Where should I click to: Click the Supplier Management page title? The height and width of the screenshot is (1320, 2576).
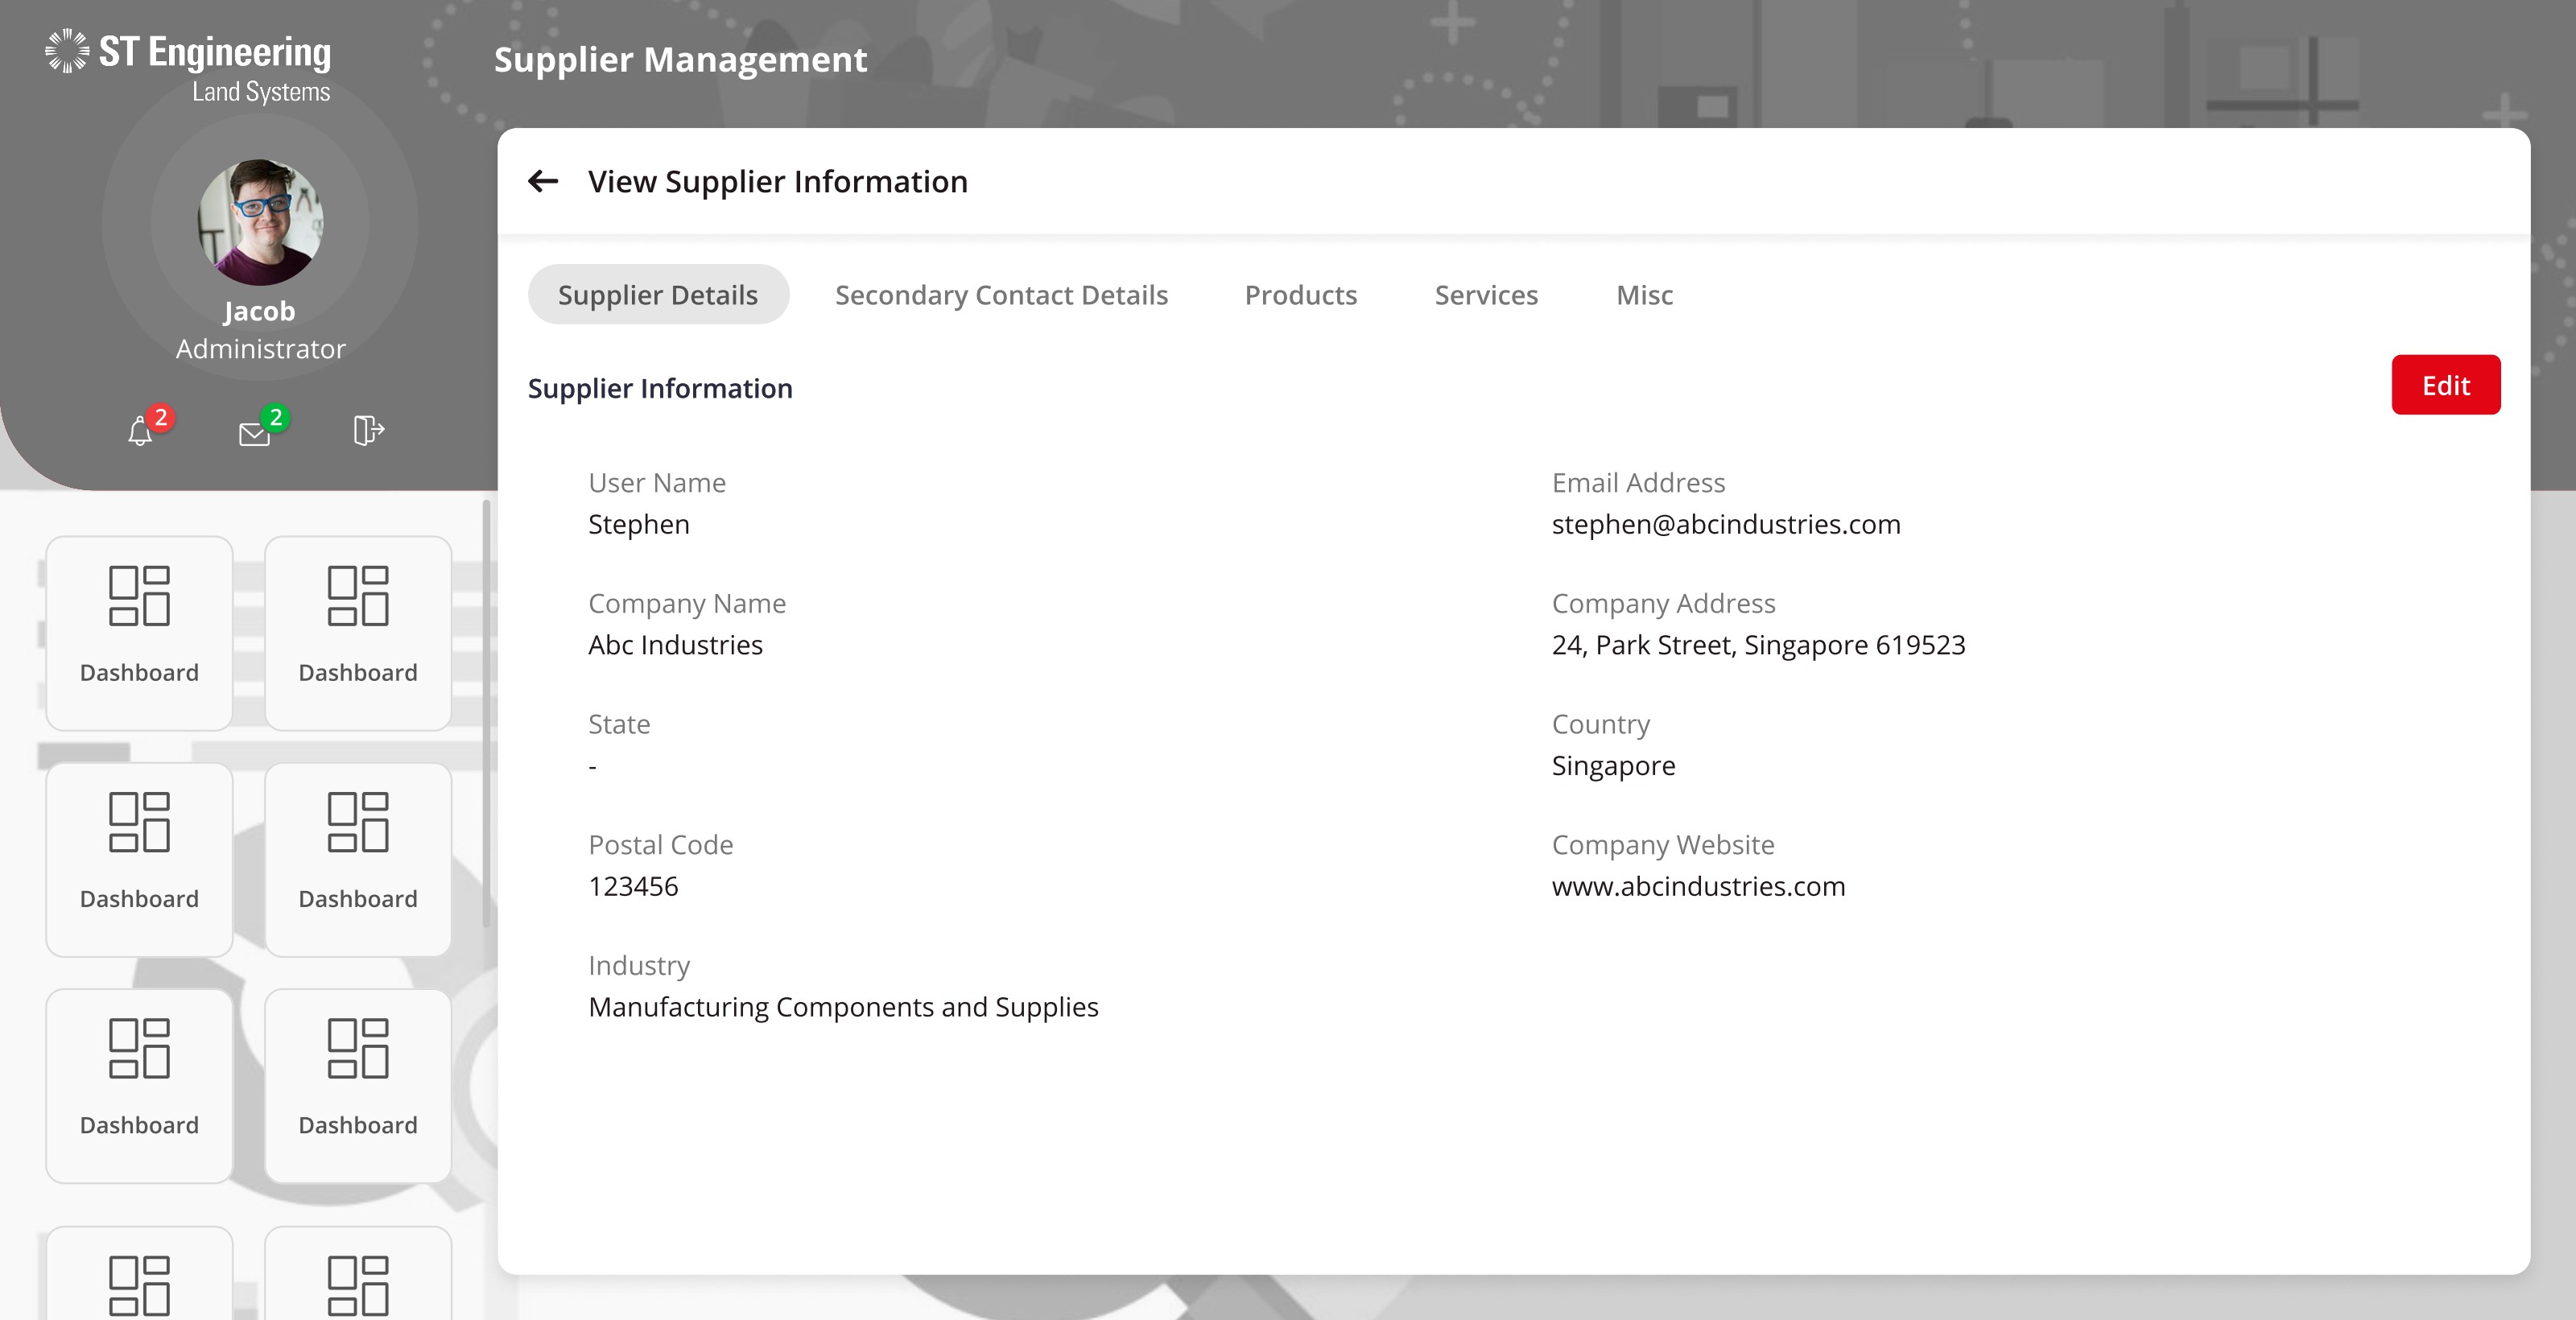pyautogui.click(x=680, y=60)
